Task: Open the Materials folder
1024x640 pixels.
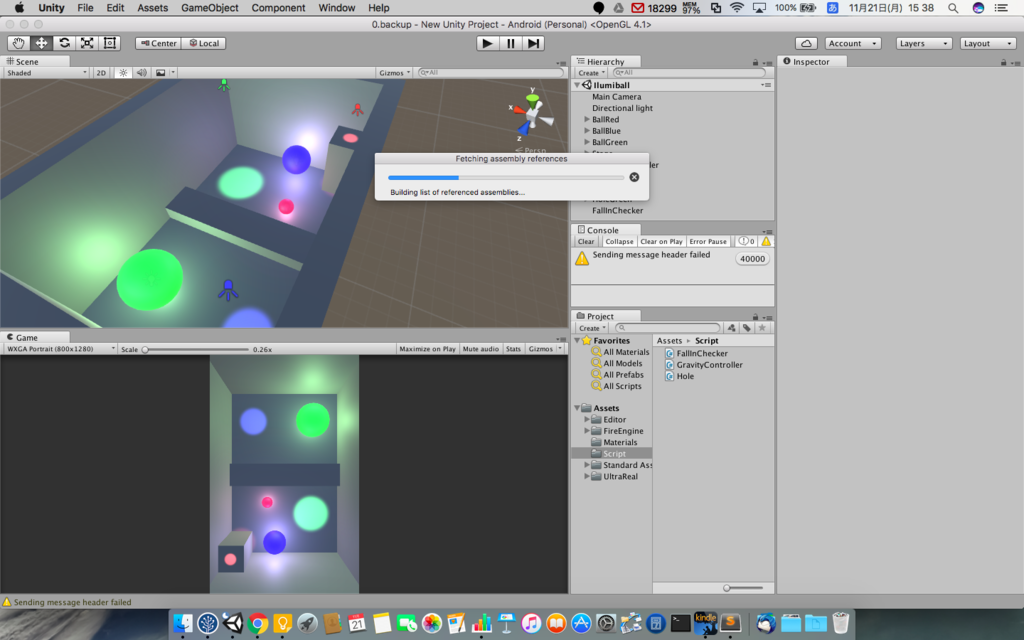Action: point(620,442)
